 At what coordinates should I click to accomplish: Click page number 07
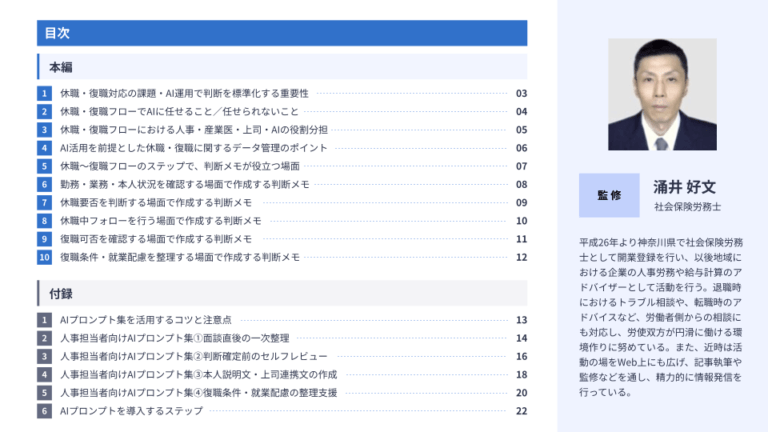(x=521, y=166)
